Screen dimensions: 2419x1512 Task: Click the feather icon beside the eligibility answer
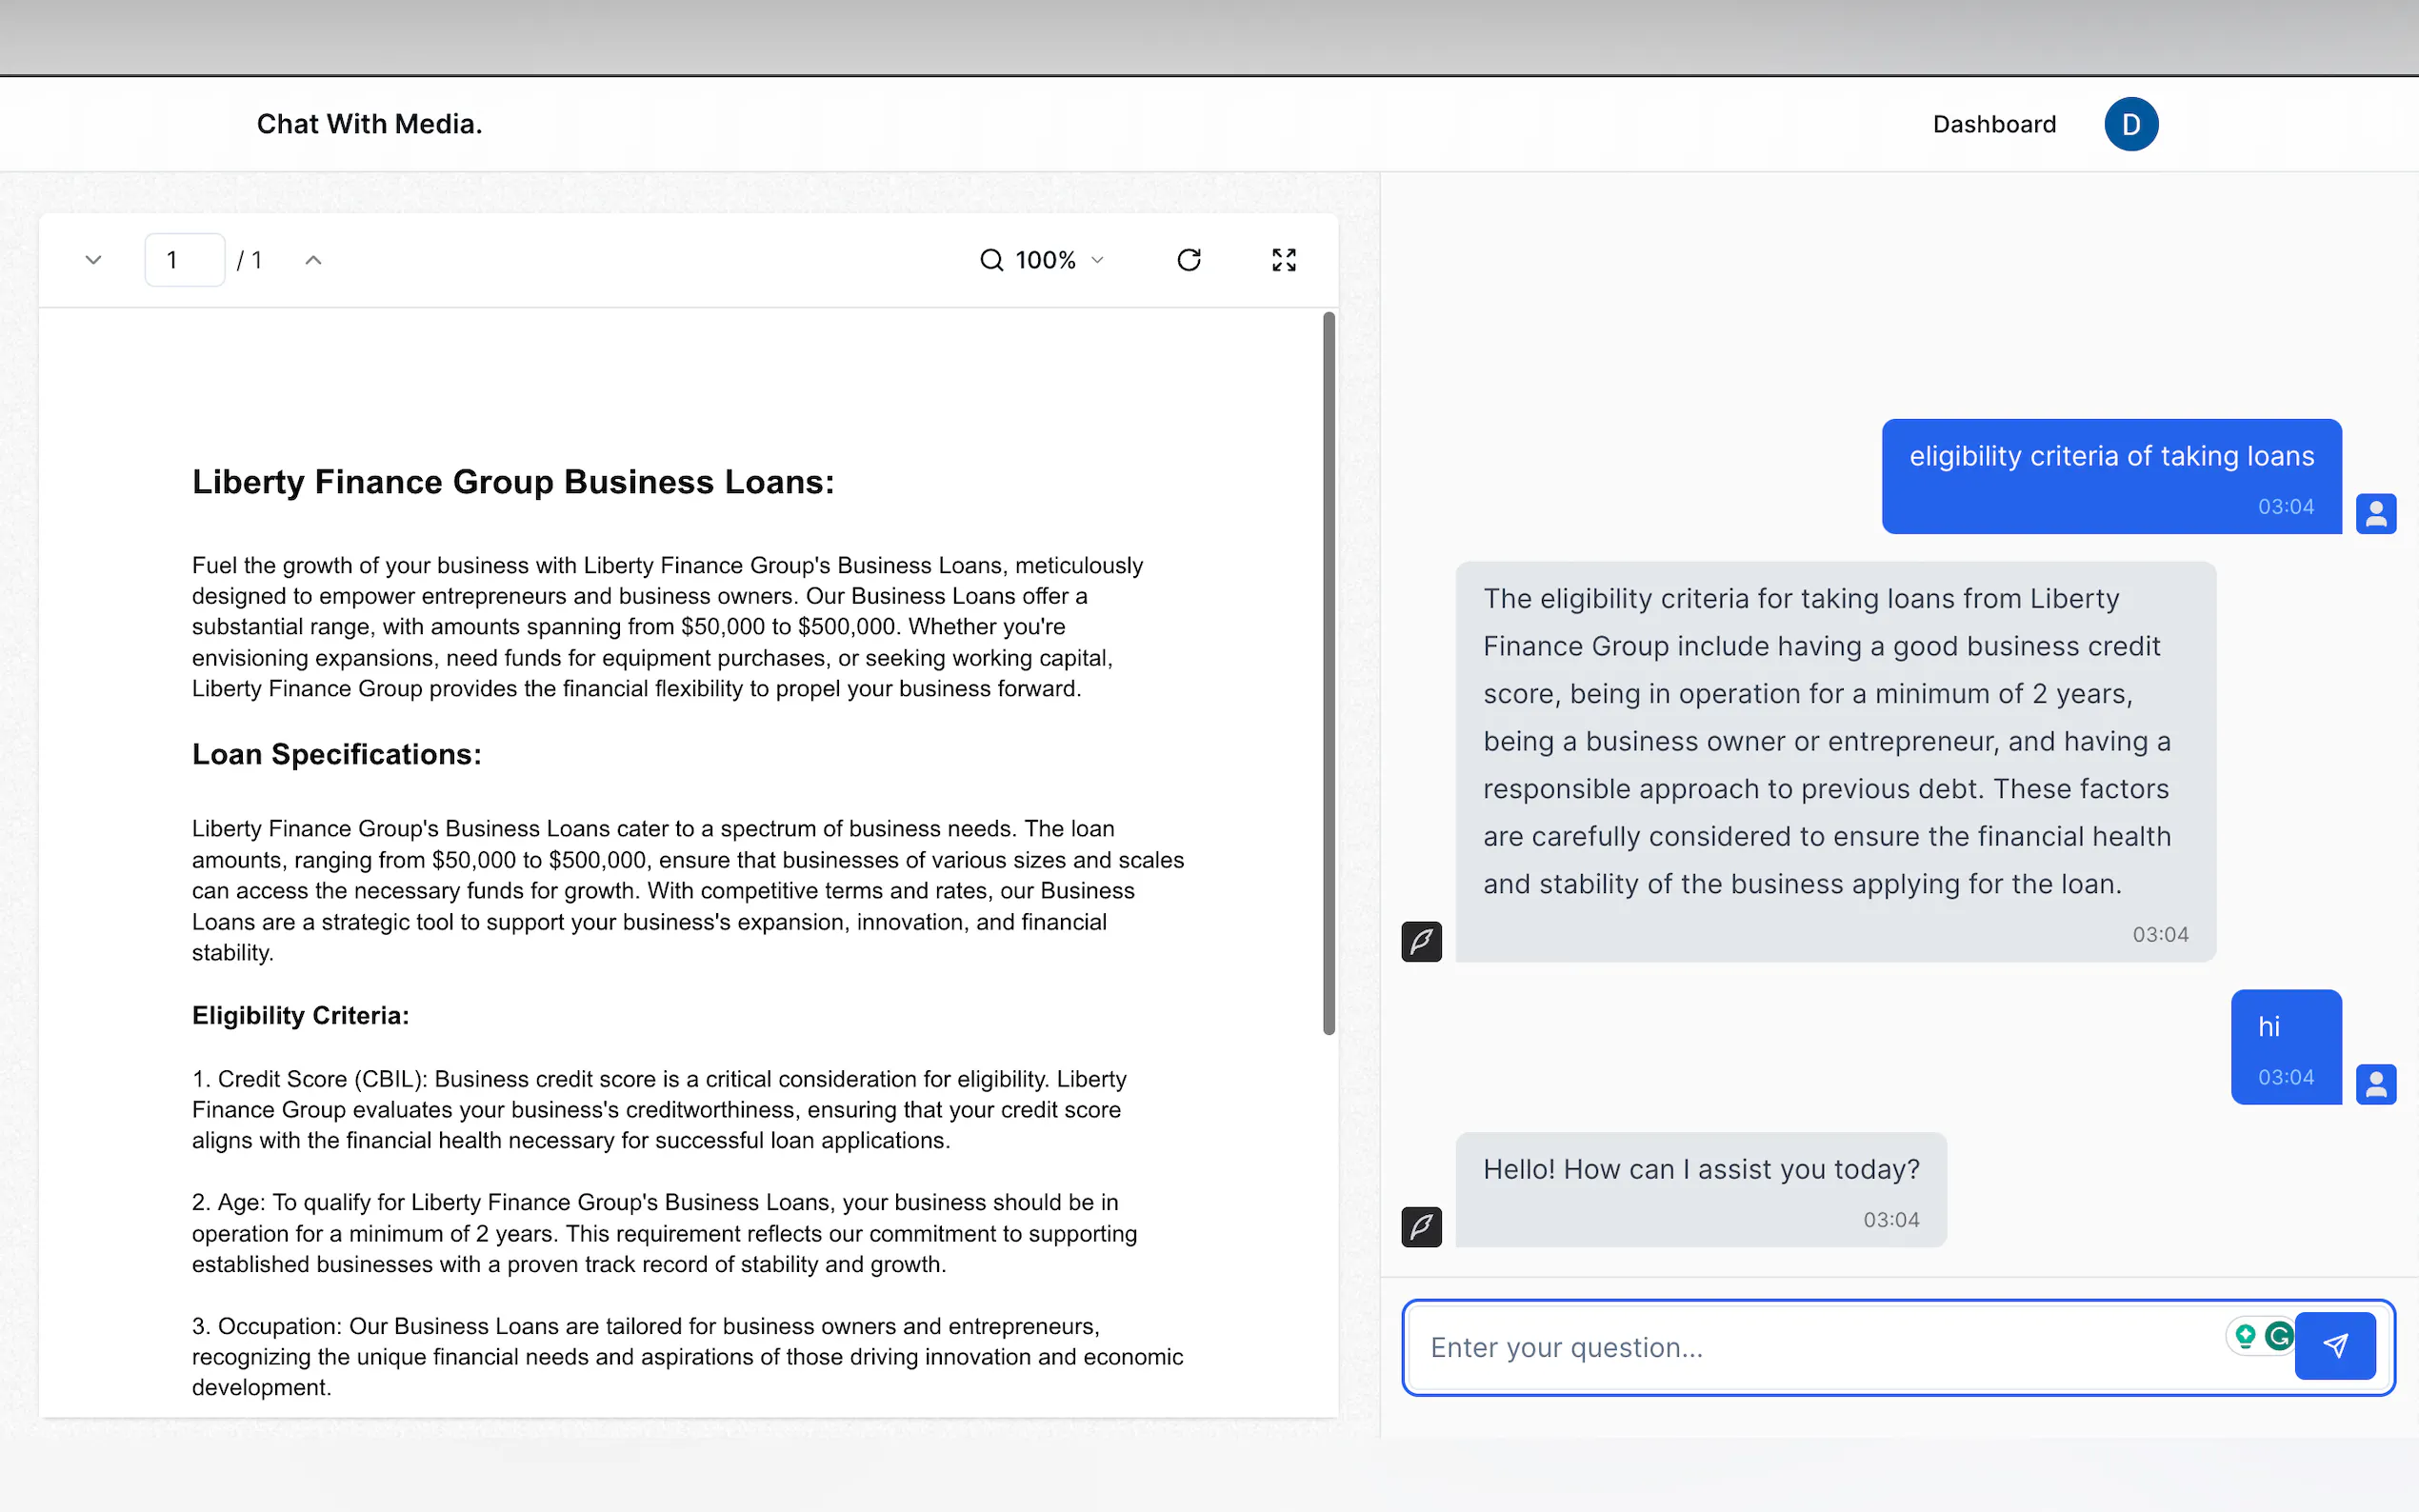point(1421,941)
